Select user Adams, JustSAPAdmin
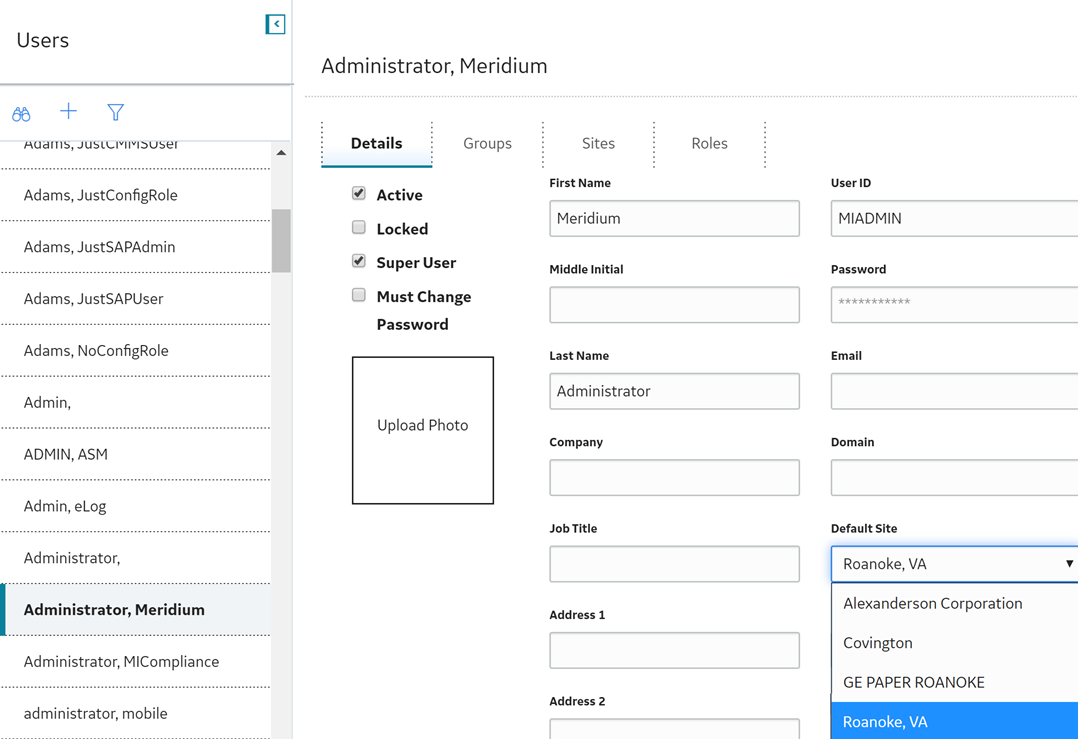The width and height of the screenshot is (1078, 739). point(135,247)
